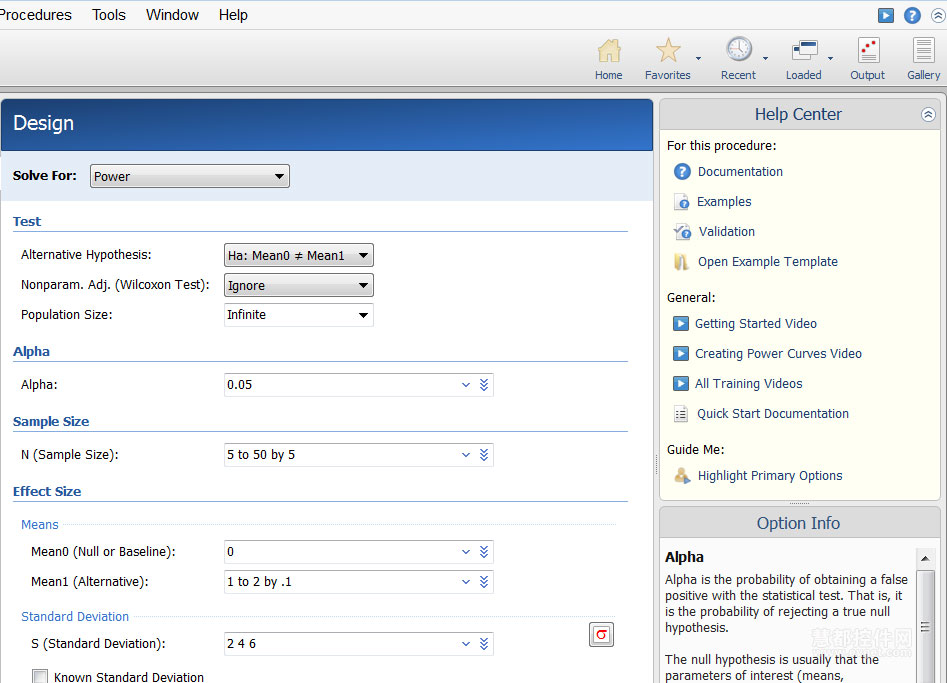Click the Loaded procedures icon
Viewport: 947px width, 683px height.
804,50
